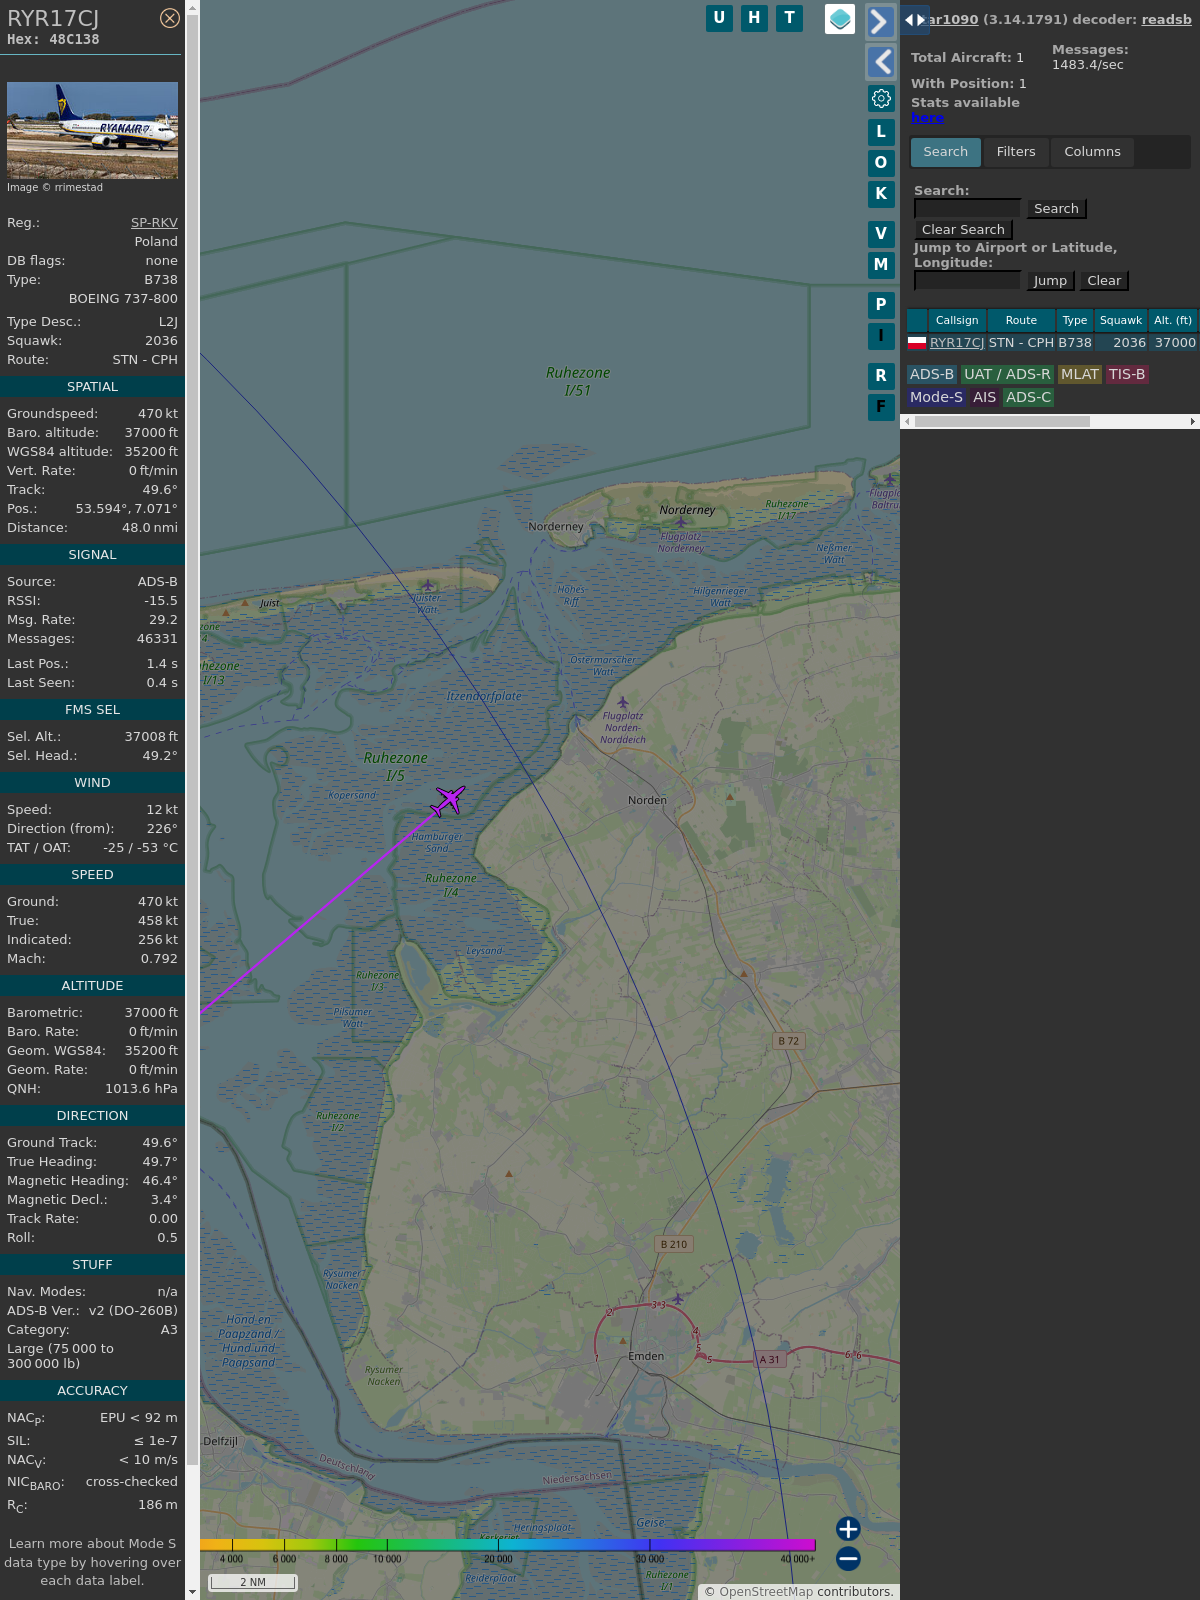This screenshot has width=1200, height=1600.
Task: Toggle the H map button
Action: click(x=754, y=18)
